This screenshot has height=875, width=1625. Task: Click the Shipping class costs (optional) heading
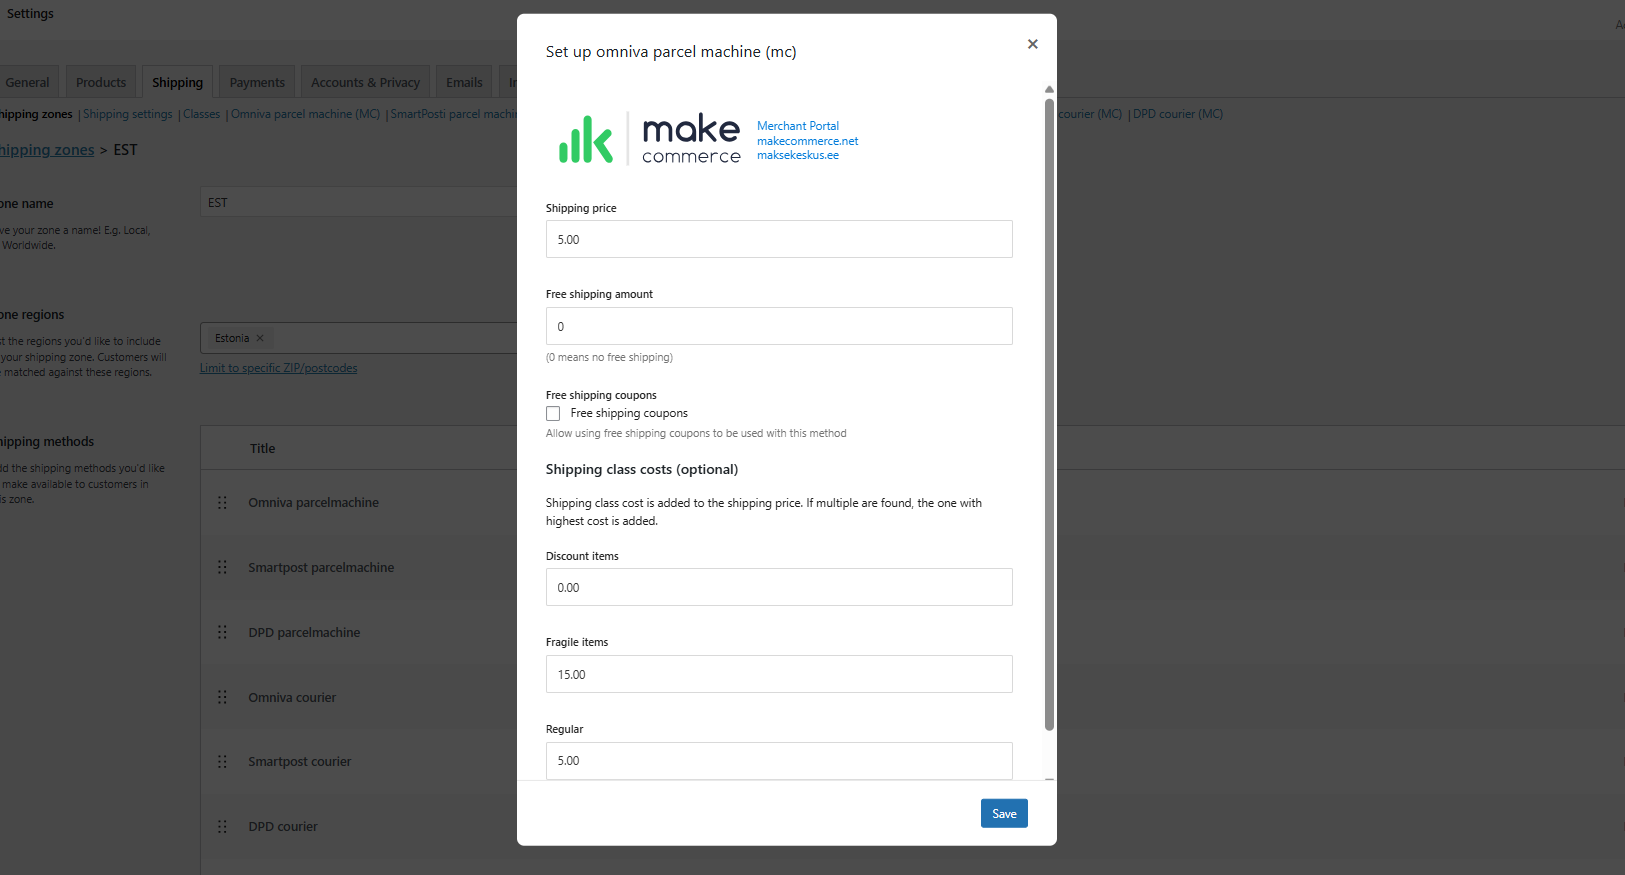642,469
